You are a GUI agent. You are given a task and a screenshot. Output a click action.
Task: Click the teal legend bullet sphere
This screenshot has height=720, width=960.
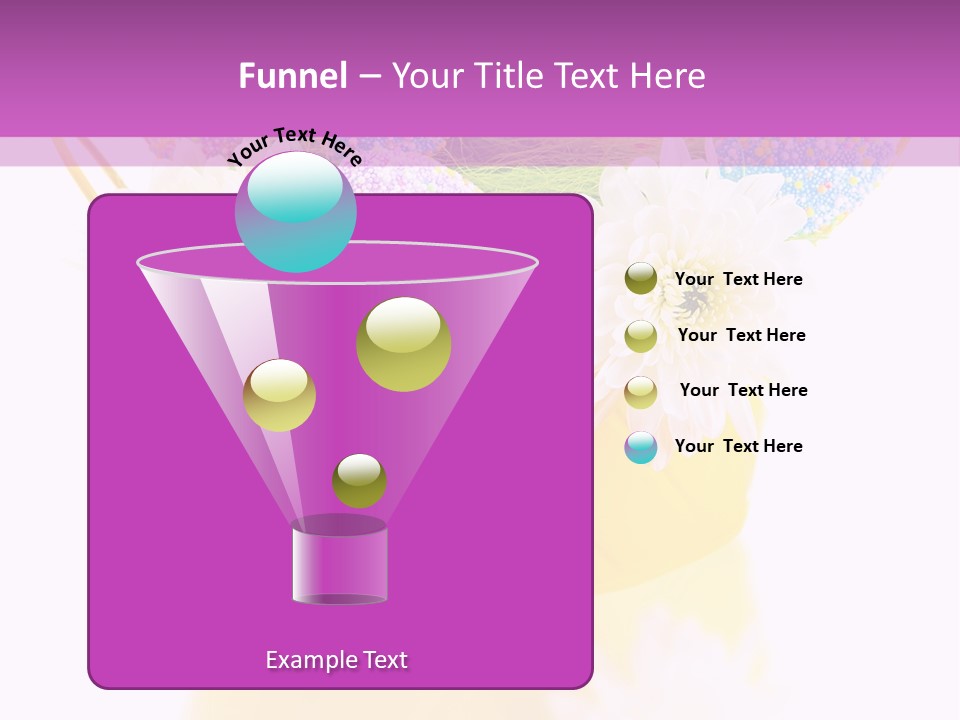641,446
